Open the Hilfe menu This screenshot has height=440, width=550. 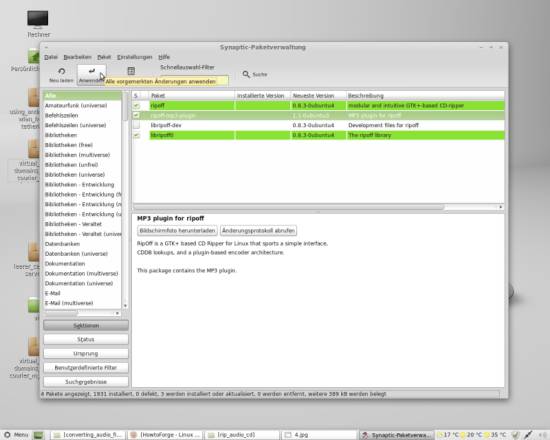[x=164, y=57]
